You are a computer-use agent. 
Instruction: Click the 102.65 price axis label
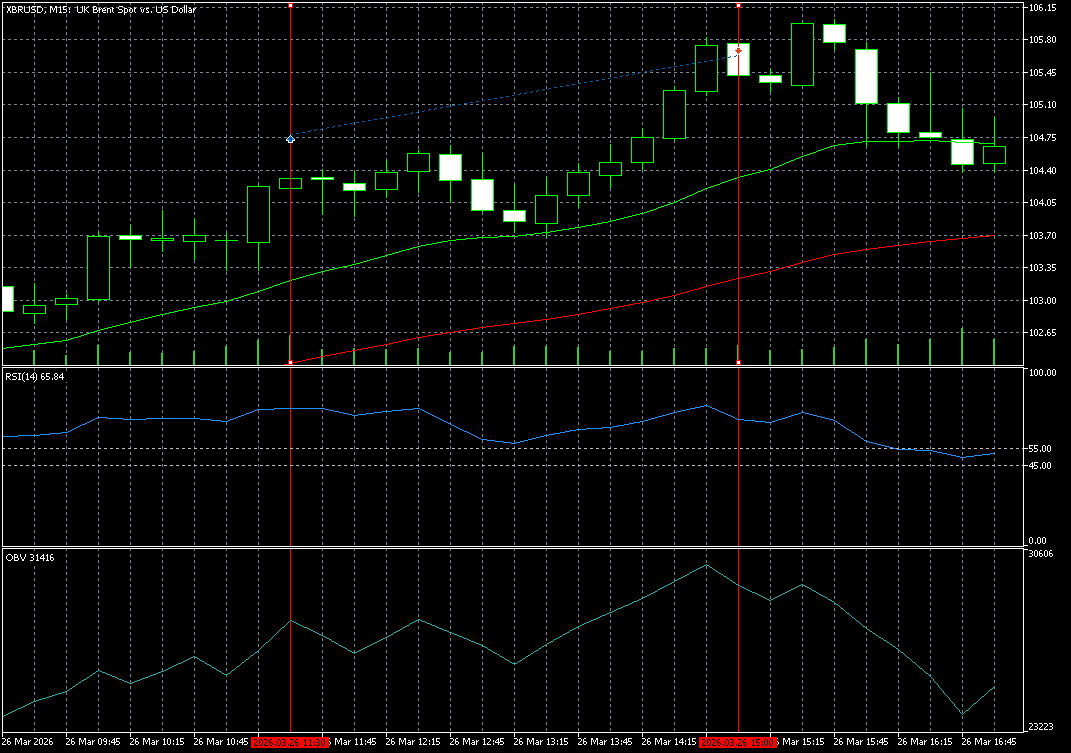pos(1042,333)
